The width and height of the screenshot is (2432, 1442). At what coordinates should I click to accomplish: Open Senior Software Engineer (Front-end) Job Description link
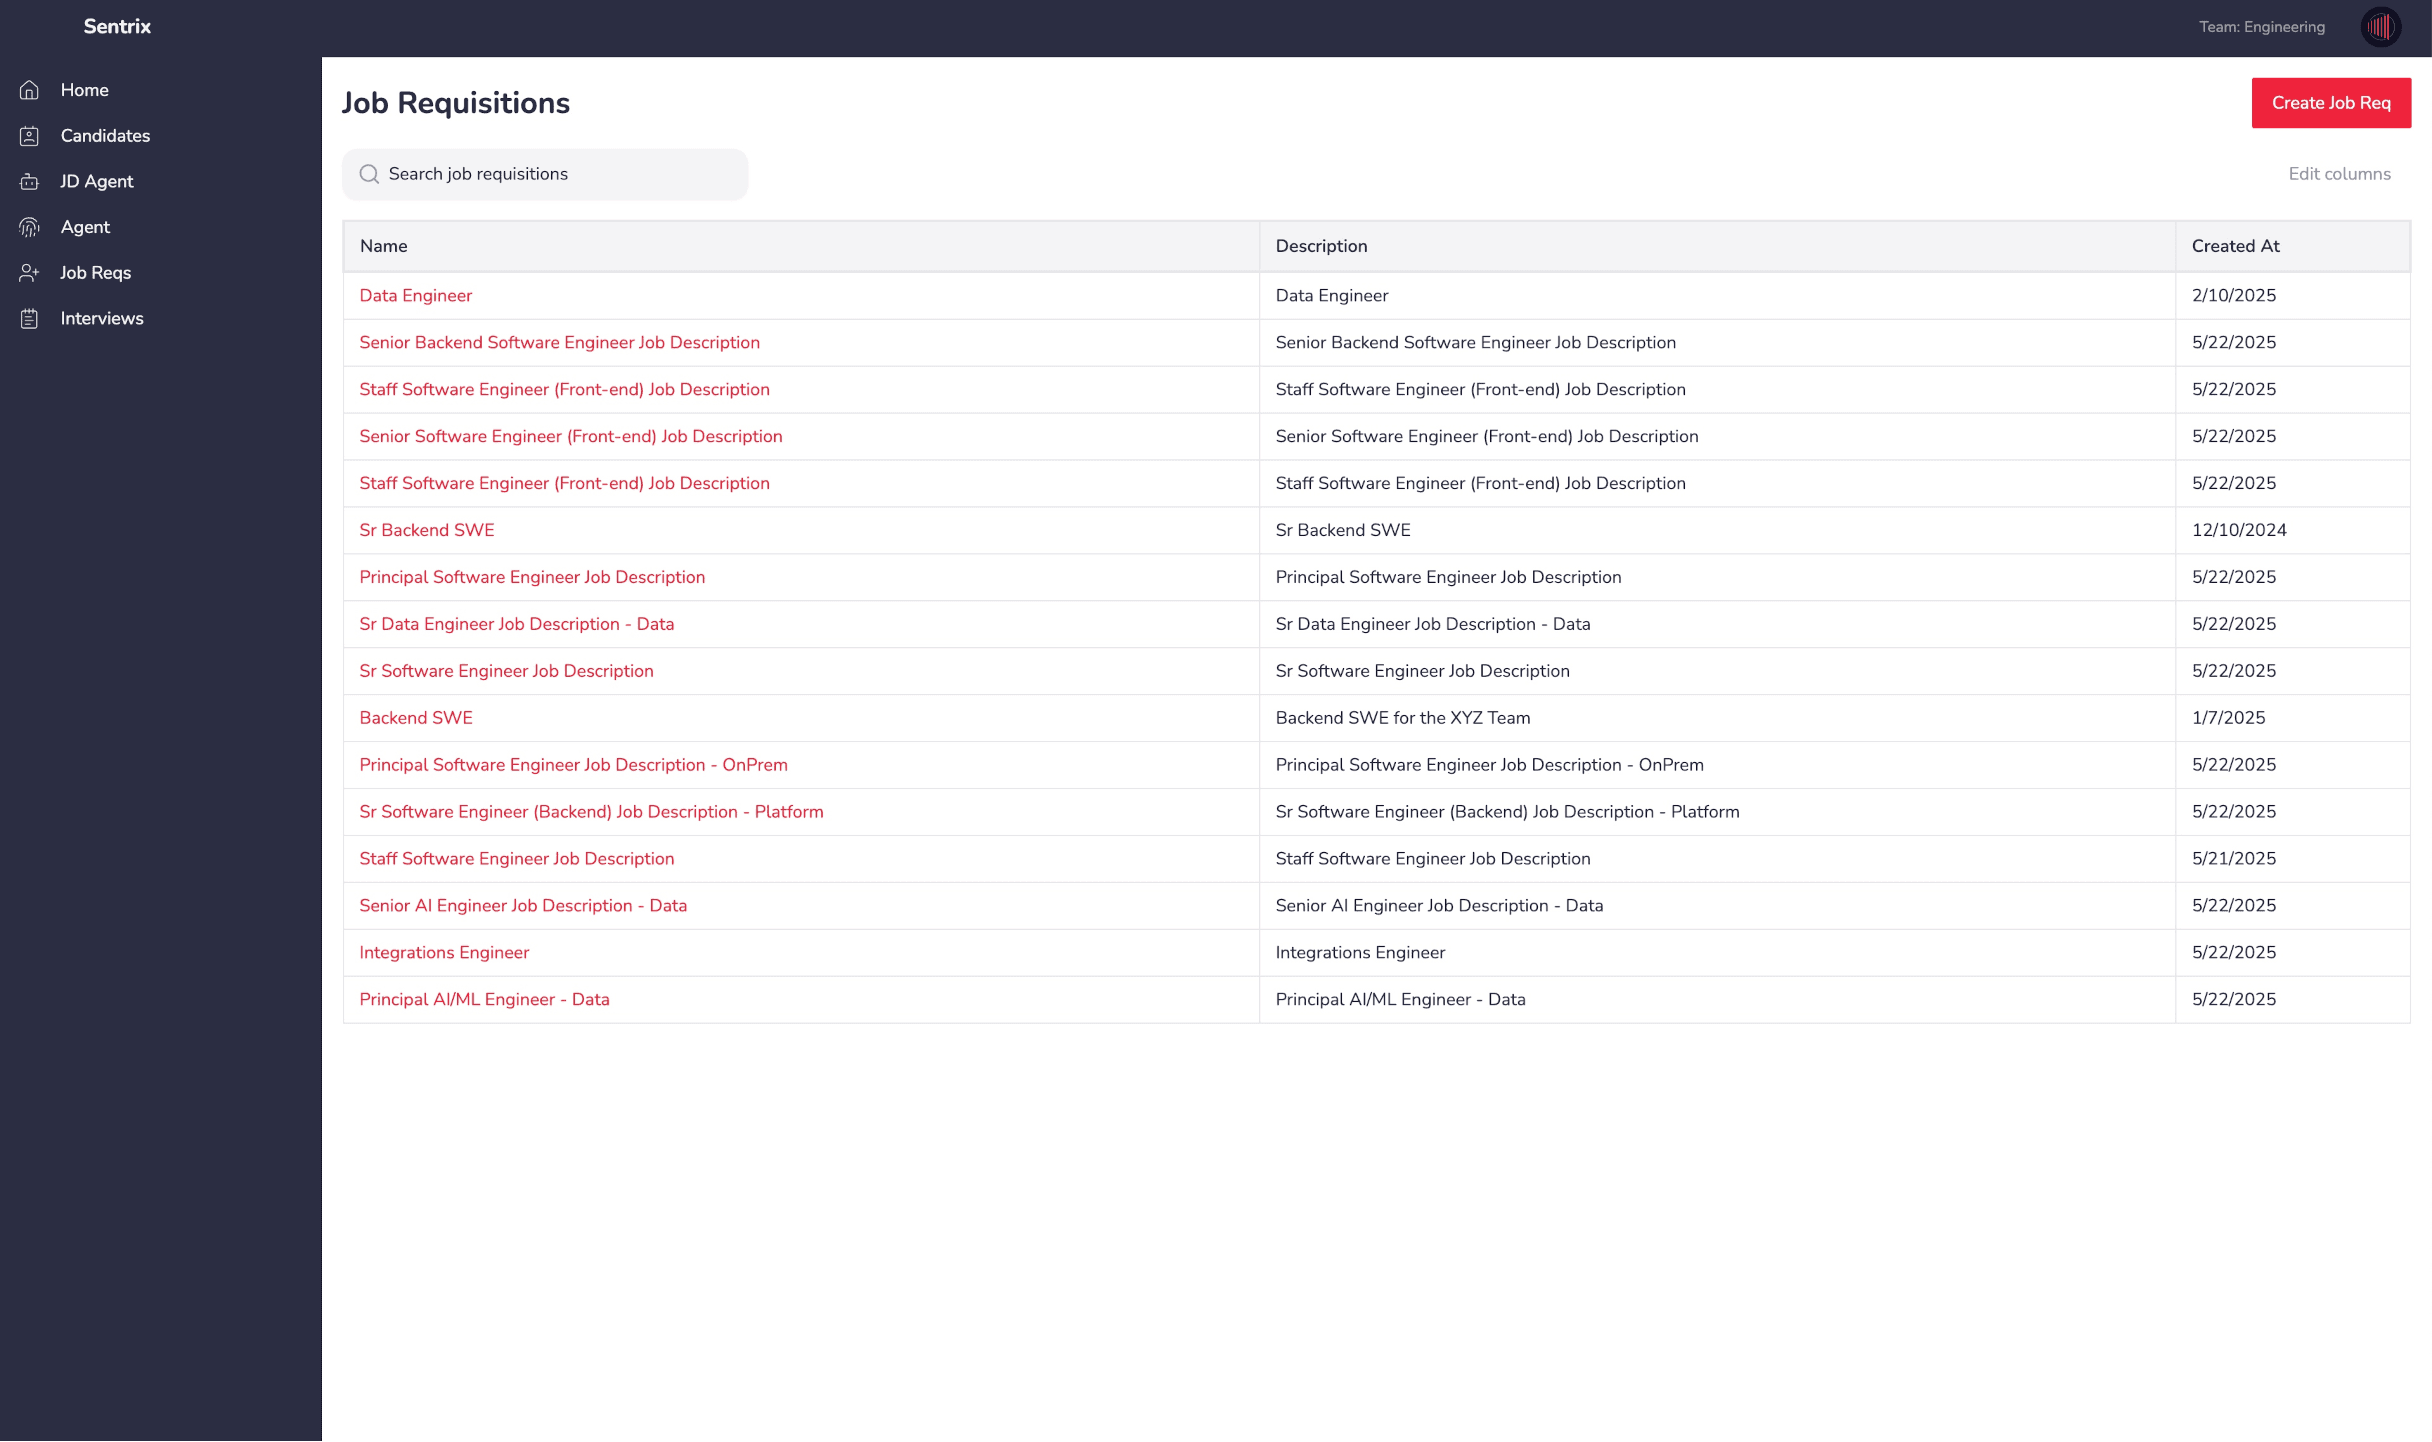pos(570,437)
